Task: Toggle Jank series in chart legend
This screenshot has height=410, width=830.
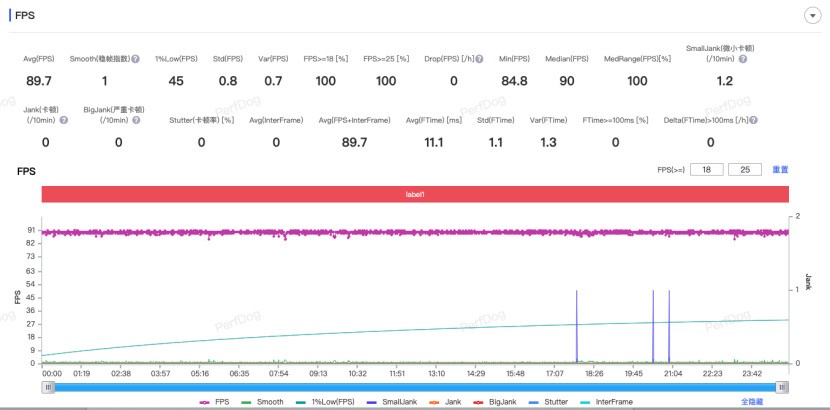Action: 447,400
